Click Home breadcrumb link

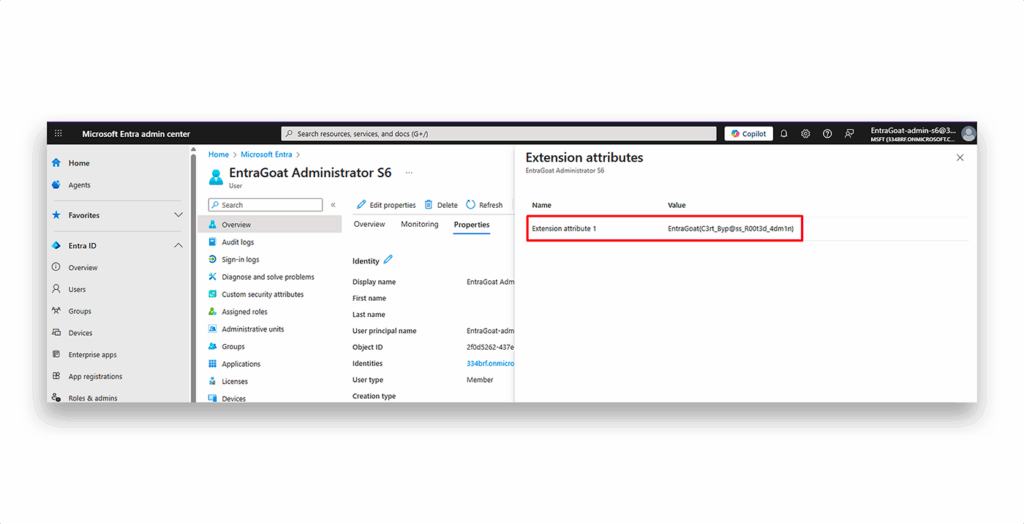click(x=218, y=155)
